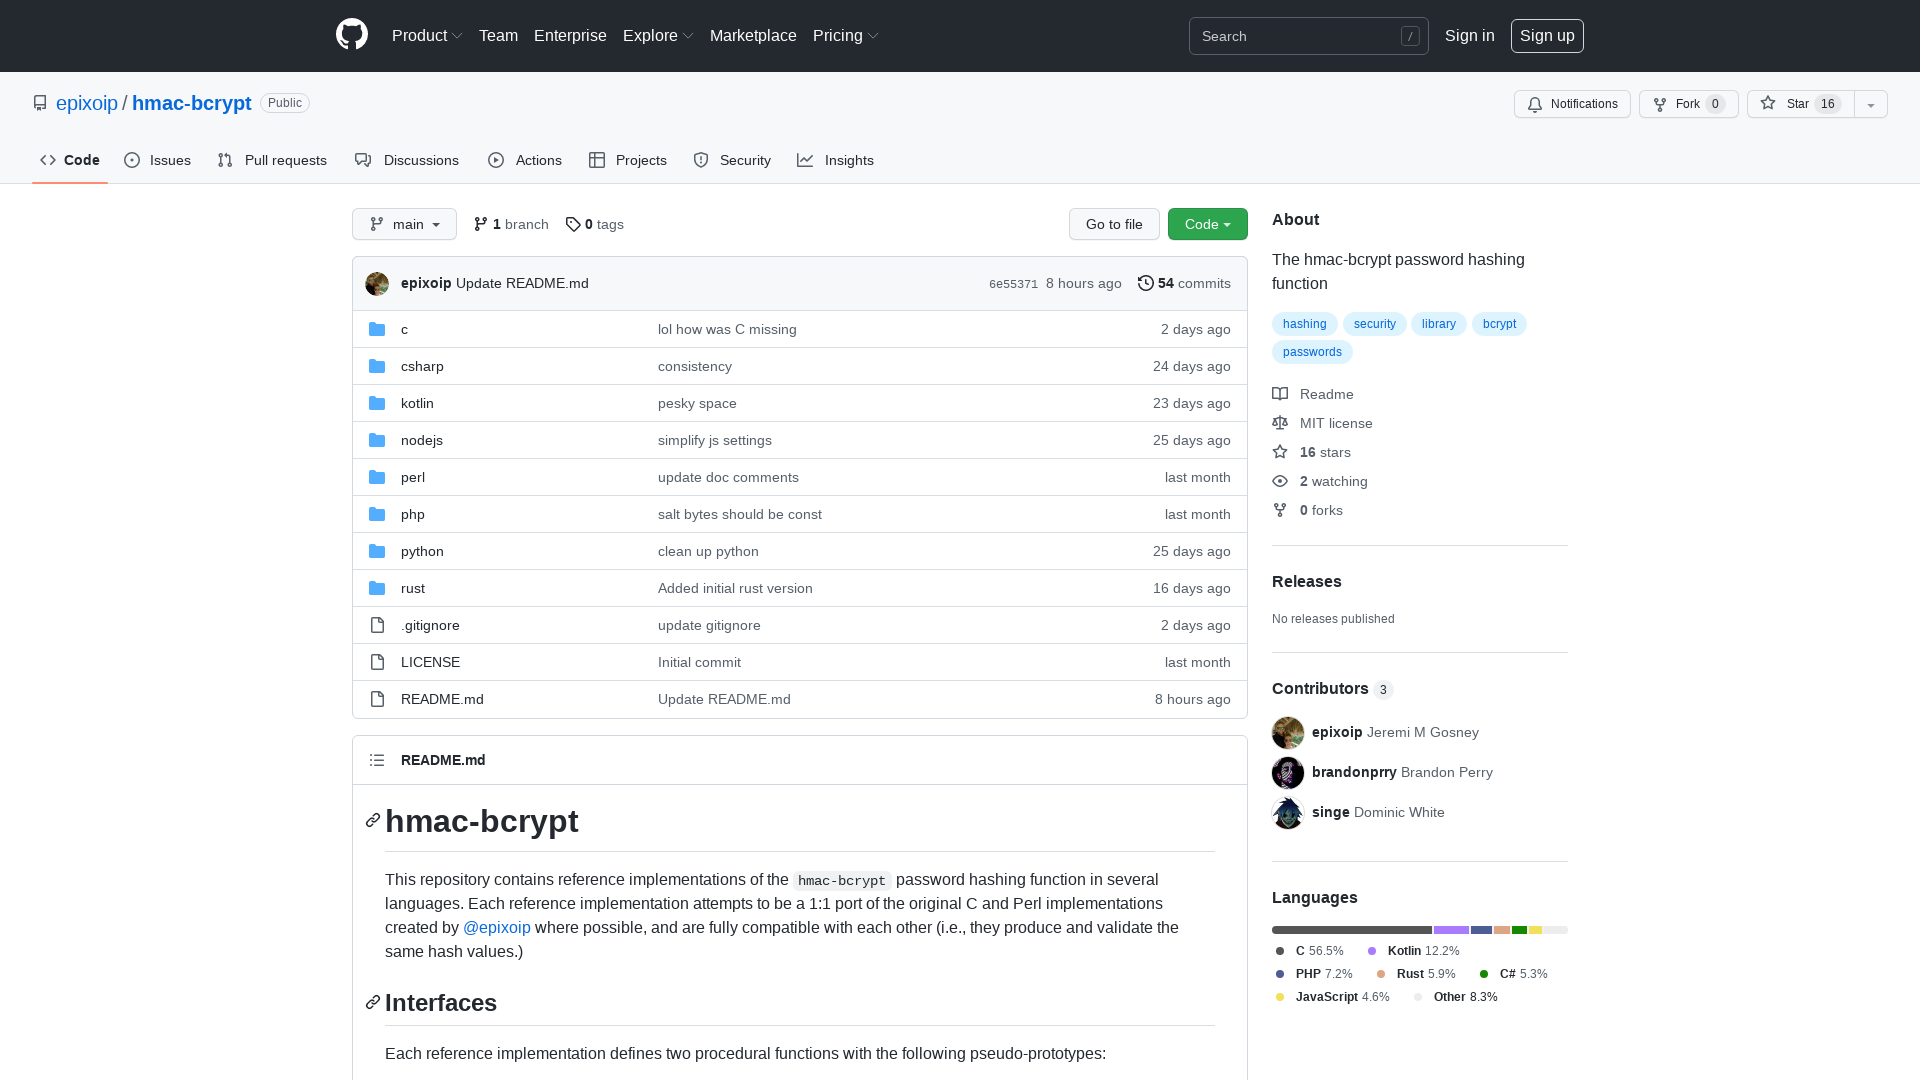This screenshot has height=1080, width=1920.
Task: Click the GitHub logo icon
Action: (351, 34)
